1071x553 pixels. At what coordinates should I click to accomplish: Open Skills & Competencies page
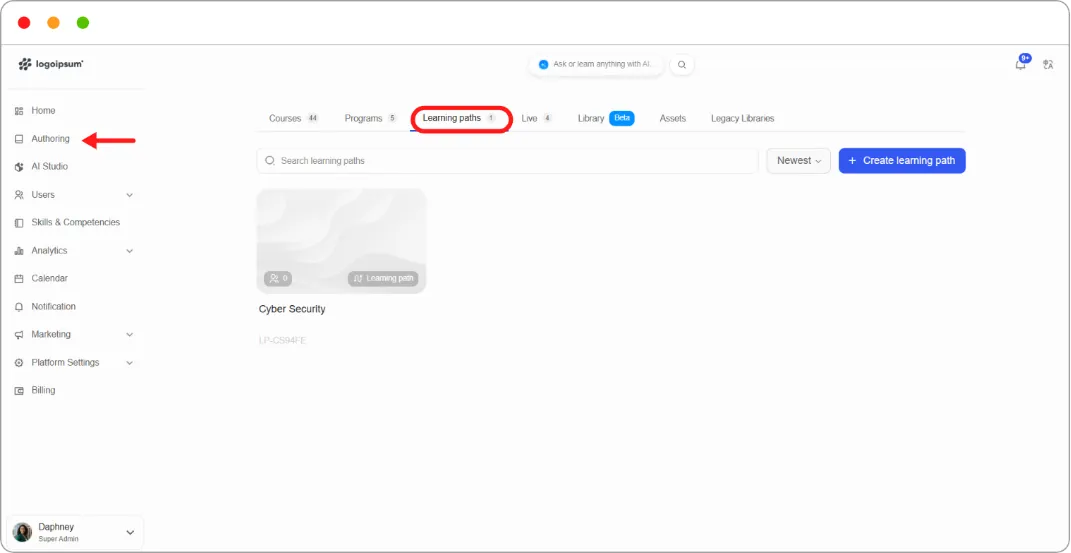75,223
